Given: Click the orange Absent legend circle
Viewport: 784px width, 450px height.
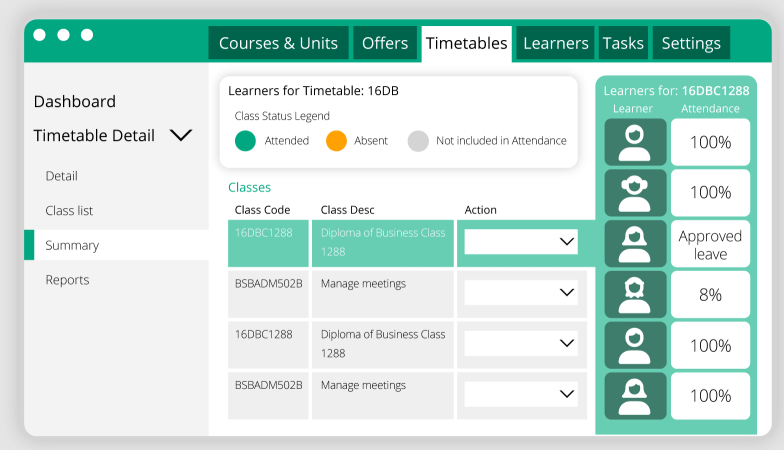Looking at the screenshot, I should [x=336, y=141].
